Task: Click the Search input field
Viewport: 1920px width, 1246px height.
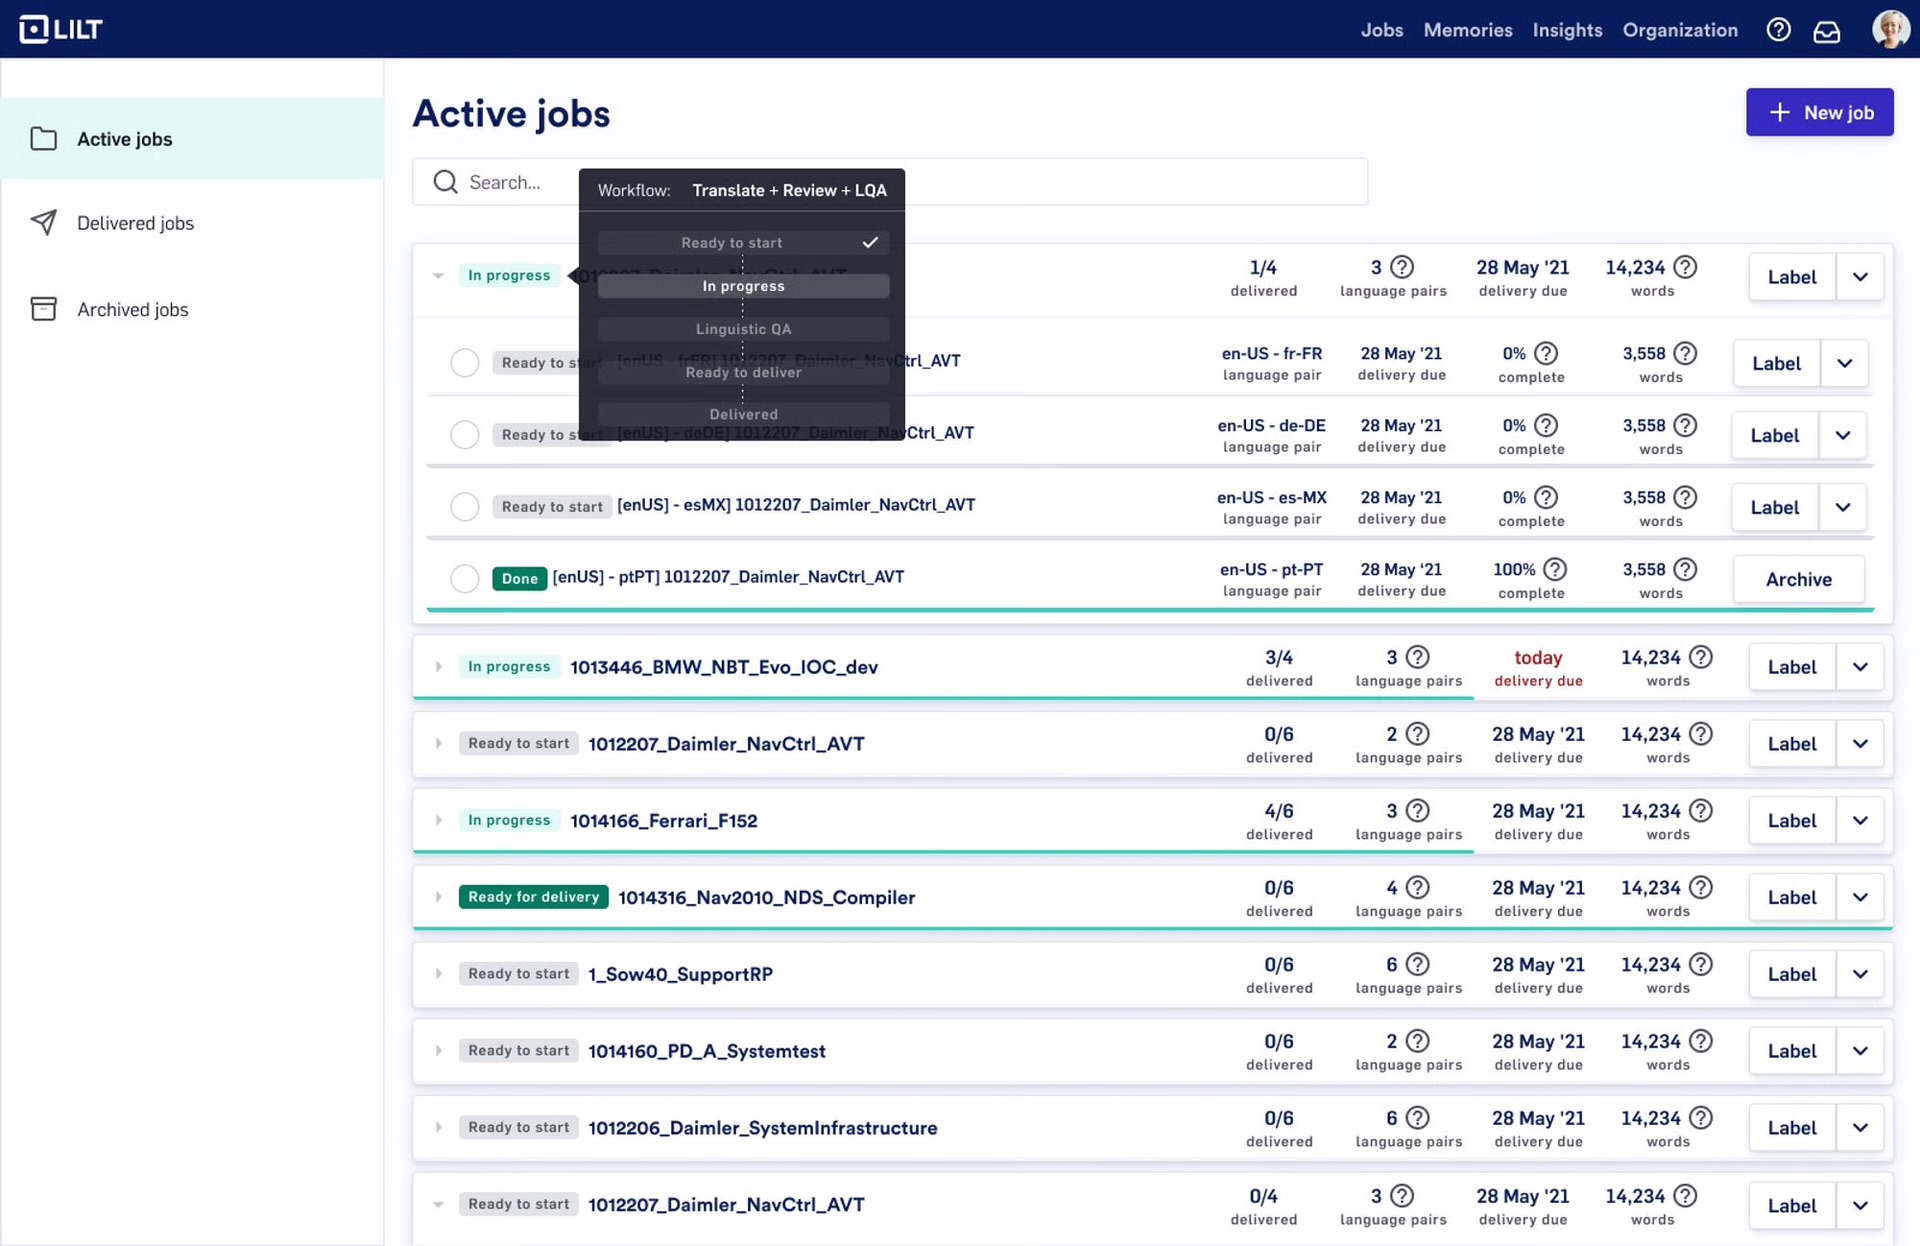Action: pos(889,182)
